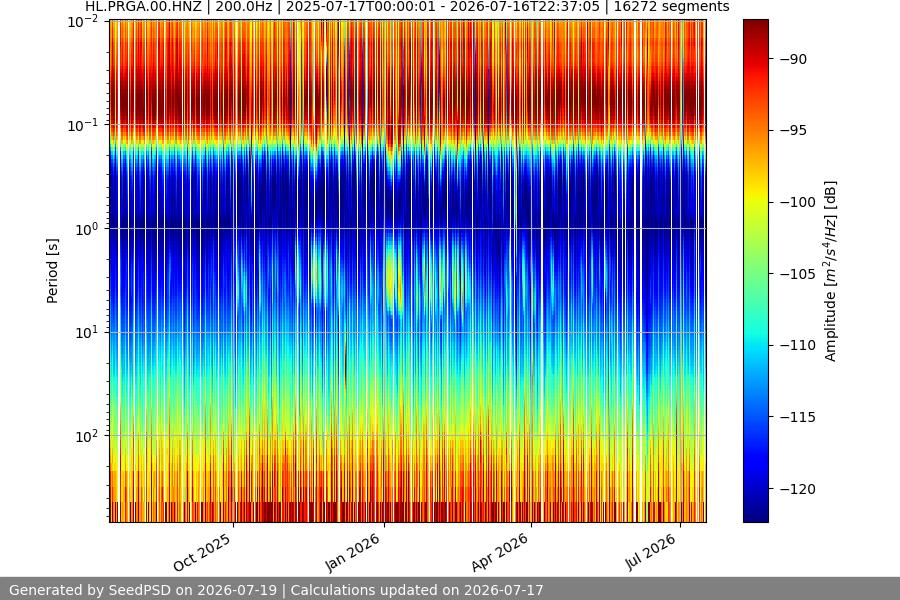The width and height of the screenshot is (900, 600).
Task: Click the 10² period tick label
Action: coord(87,436)
